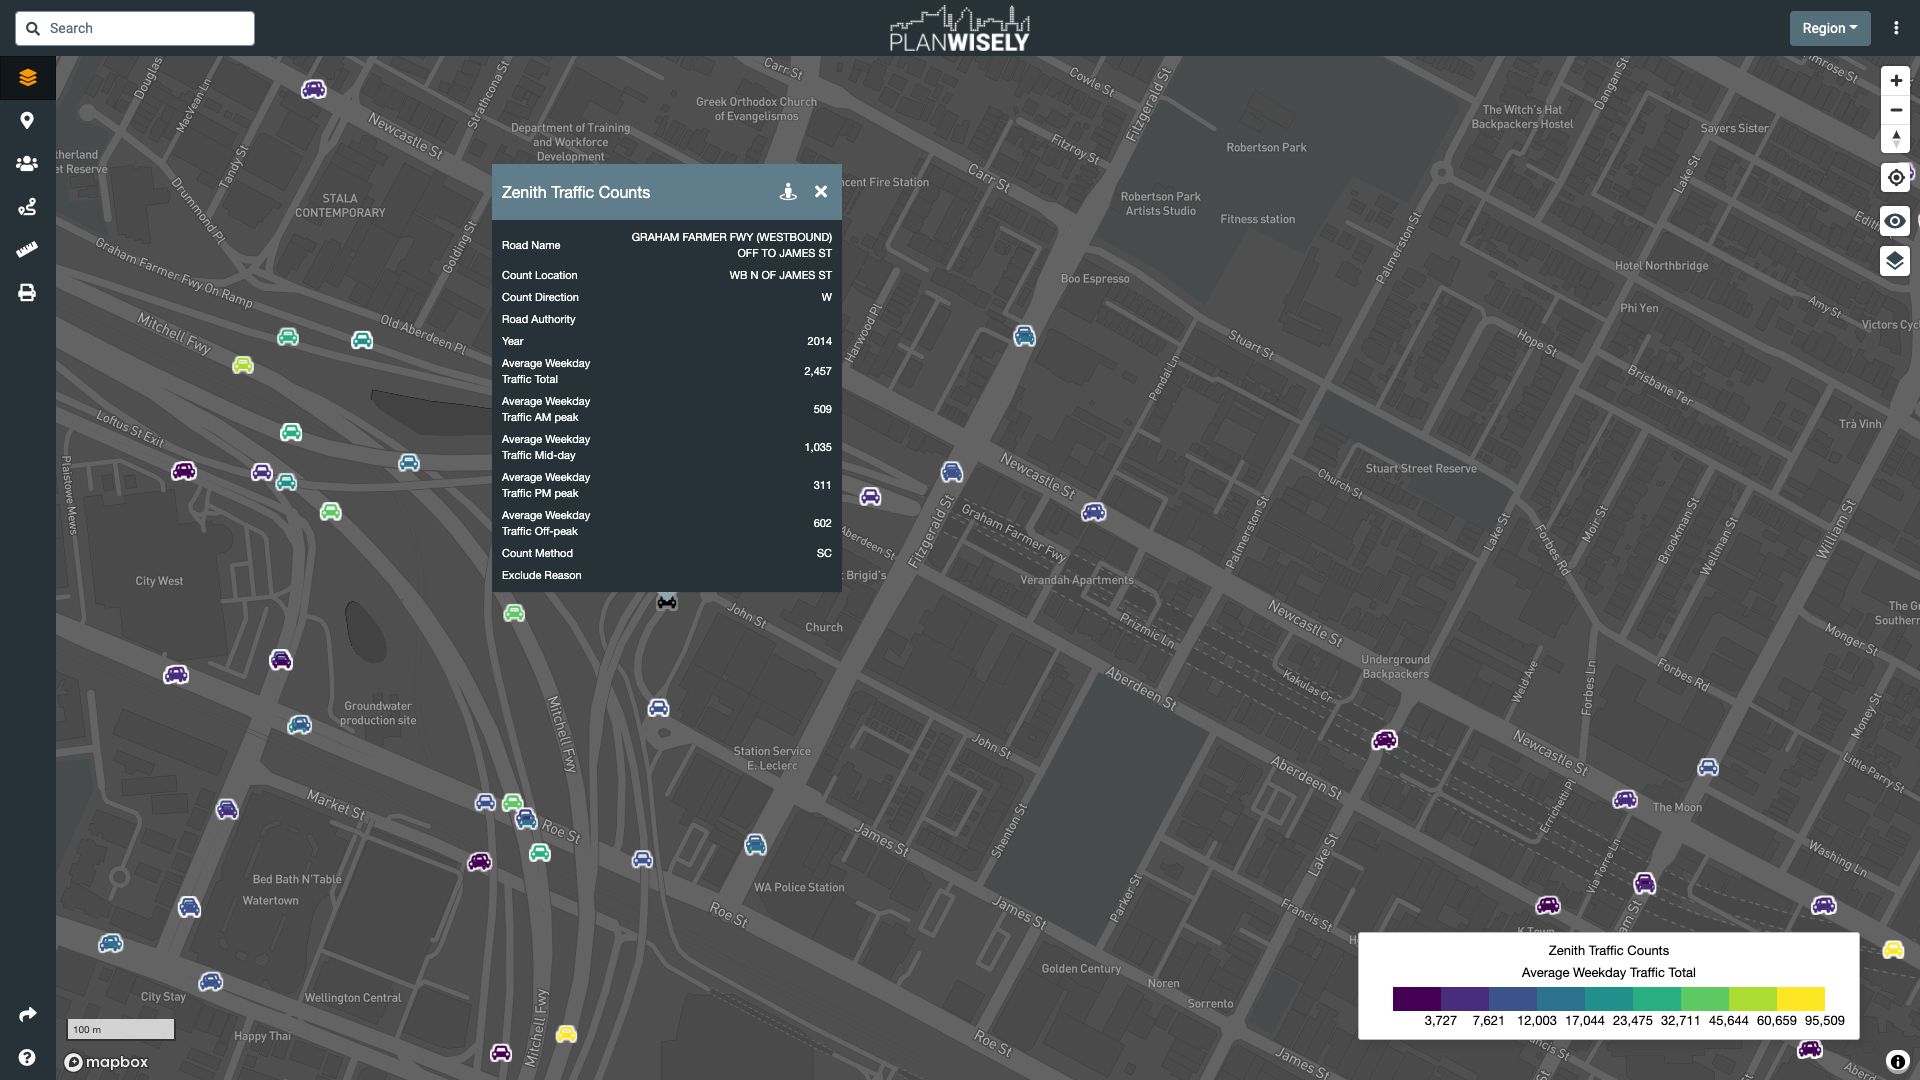
Task: Select the route tool in sidebar
Action: [x=27, y=207]
